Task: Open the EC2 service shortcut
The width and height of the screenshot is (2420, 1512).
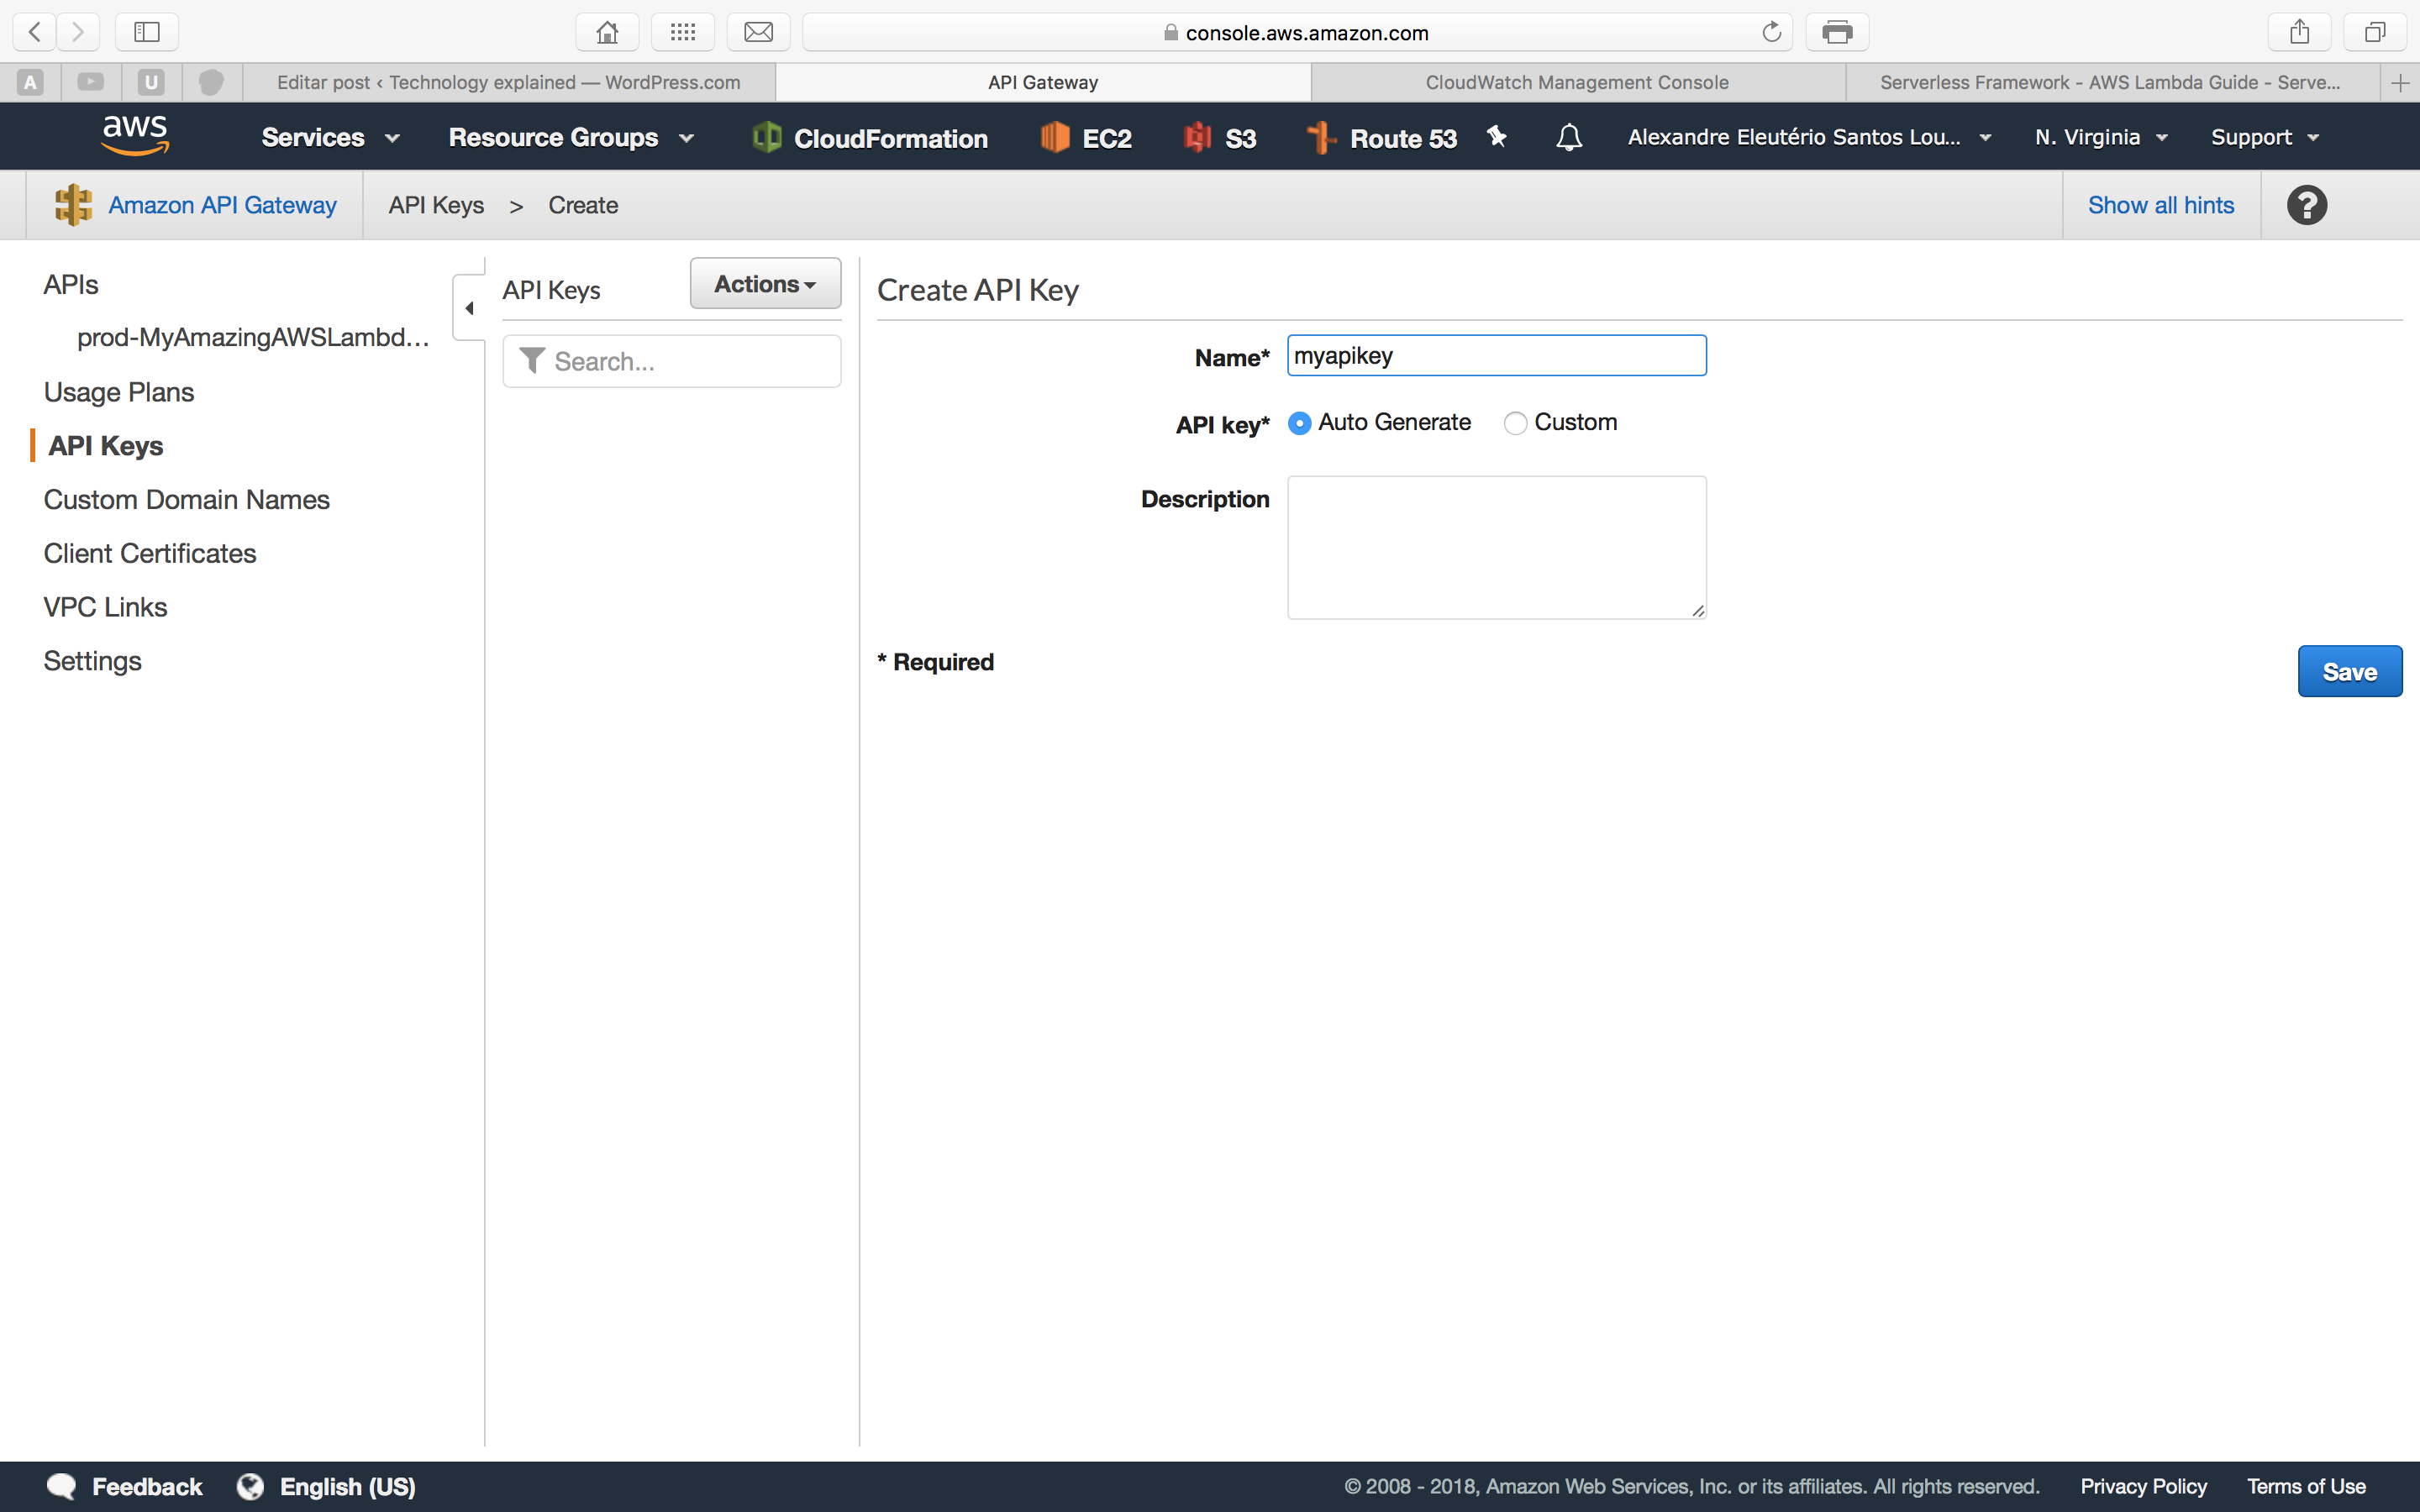Action: pos(1086,137)
